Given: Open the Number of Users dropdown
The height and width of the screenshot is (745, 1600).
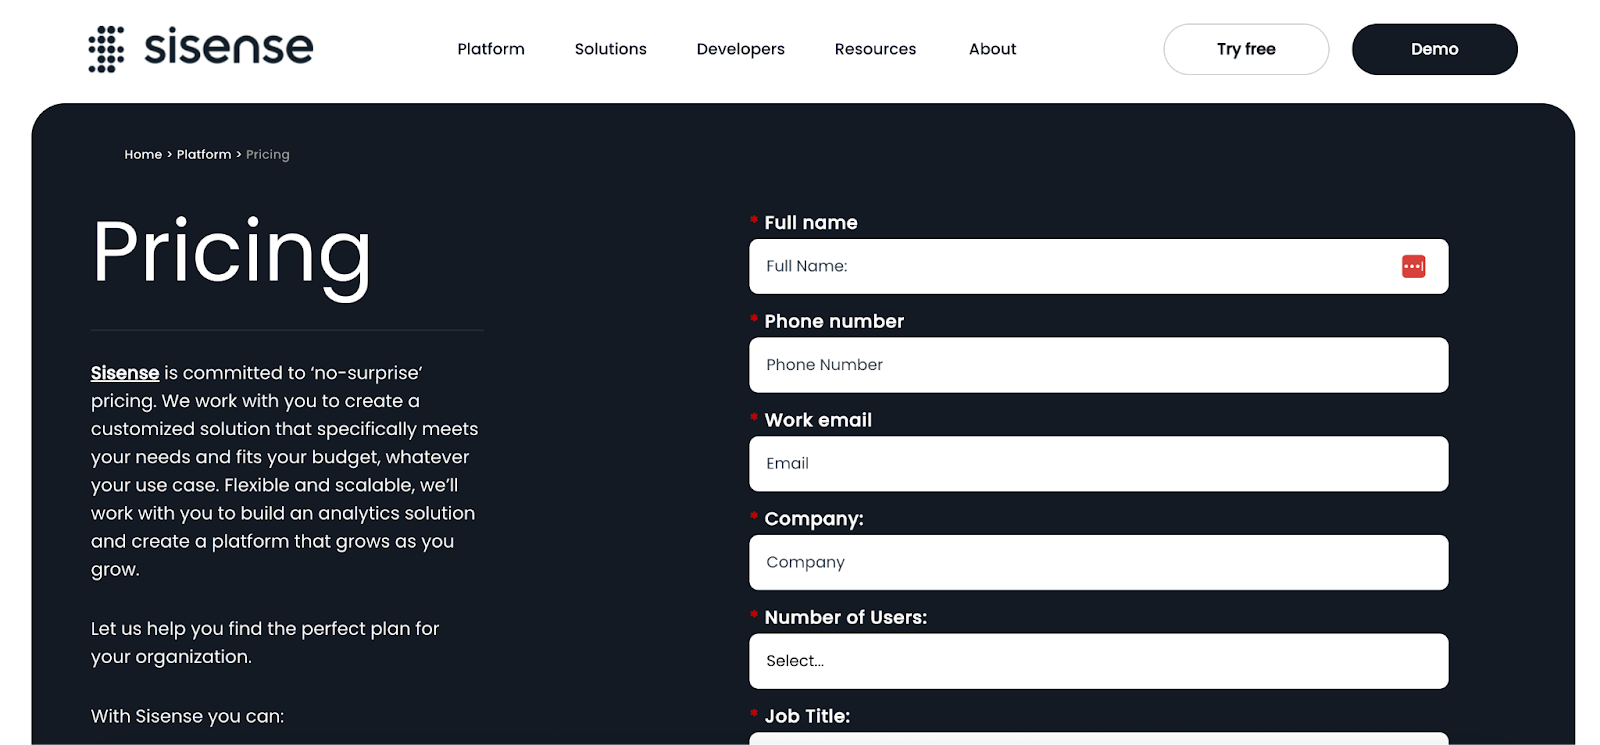Looking at the screenshot, I should (1098, 661).
